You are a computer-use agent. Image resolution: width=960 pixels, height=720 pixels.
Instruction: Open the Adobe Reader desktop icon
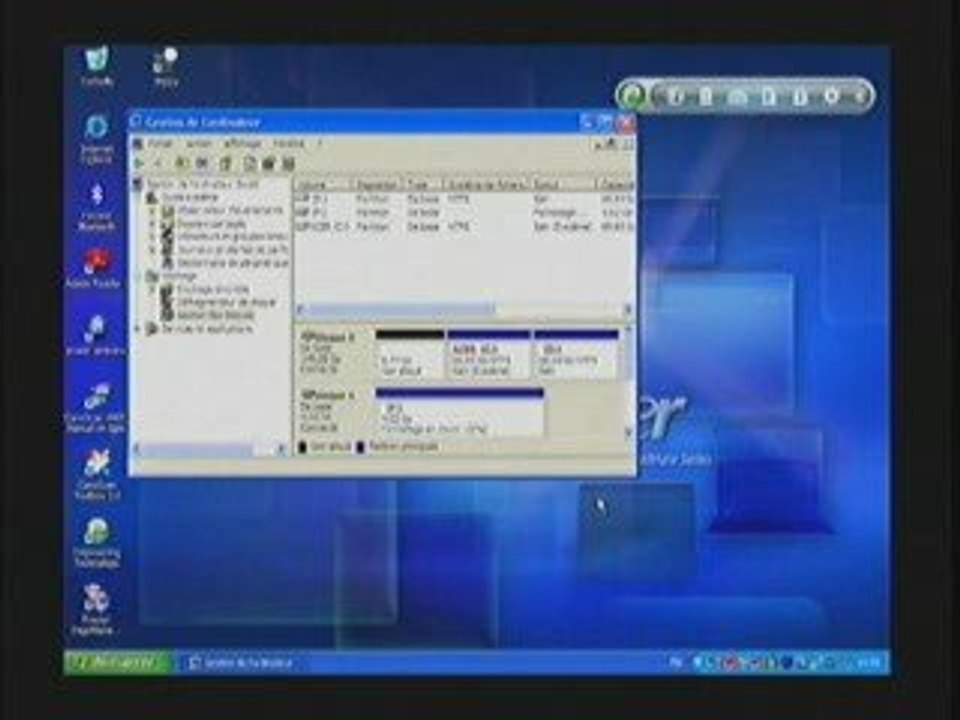(x=94, y=268)
